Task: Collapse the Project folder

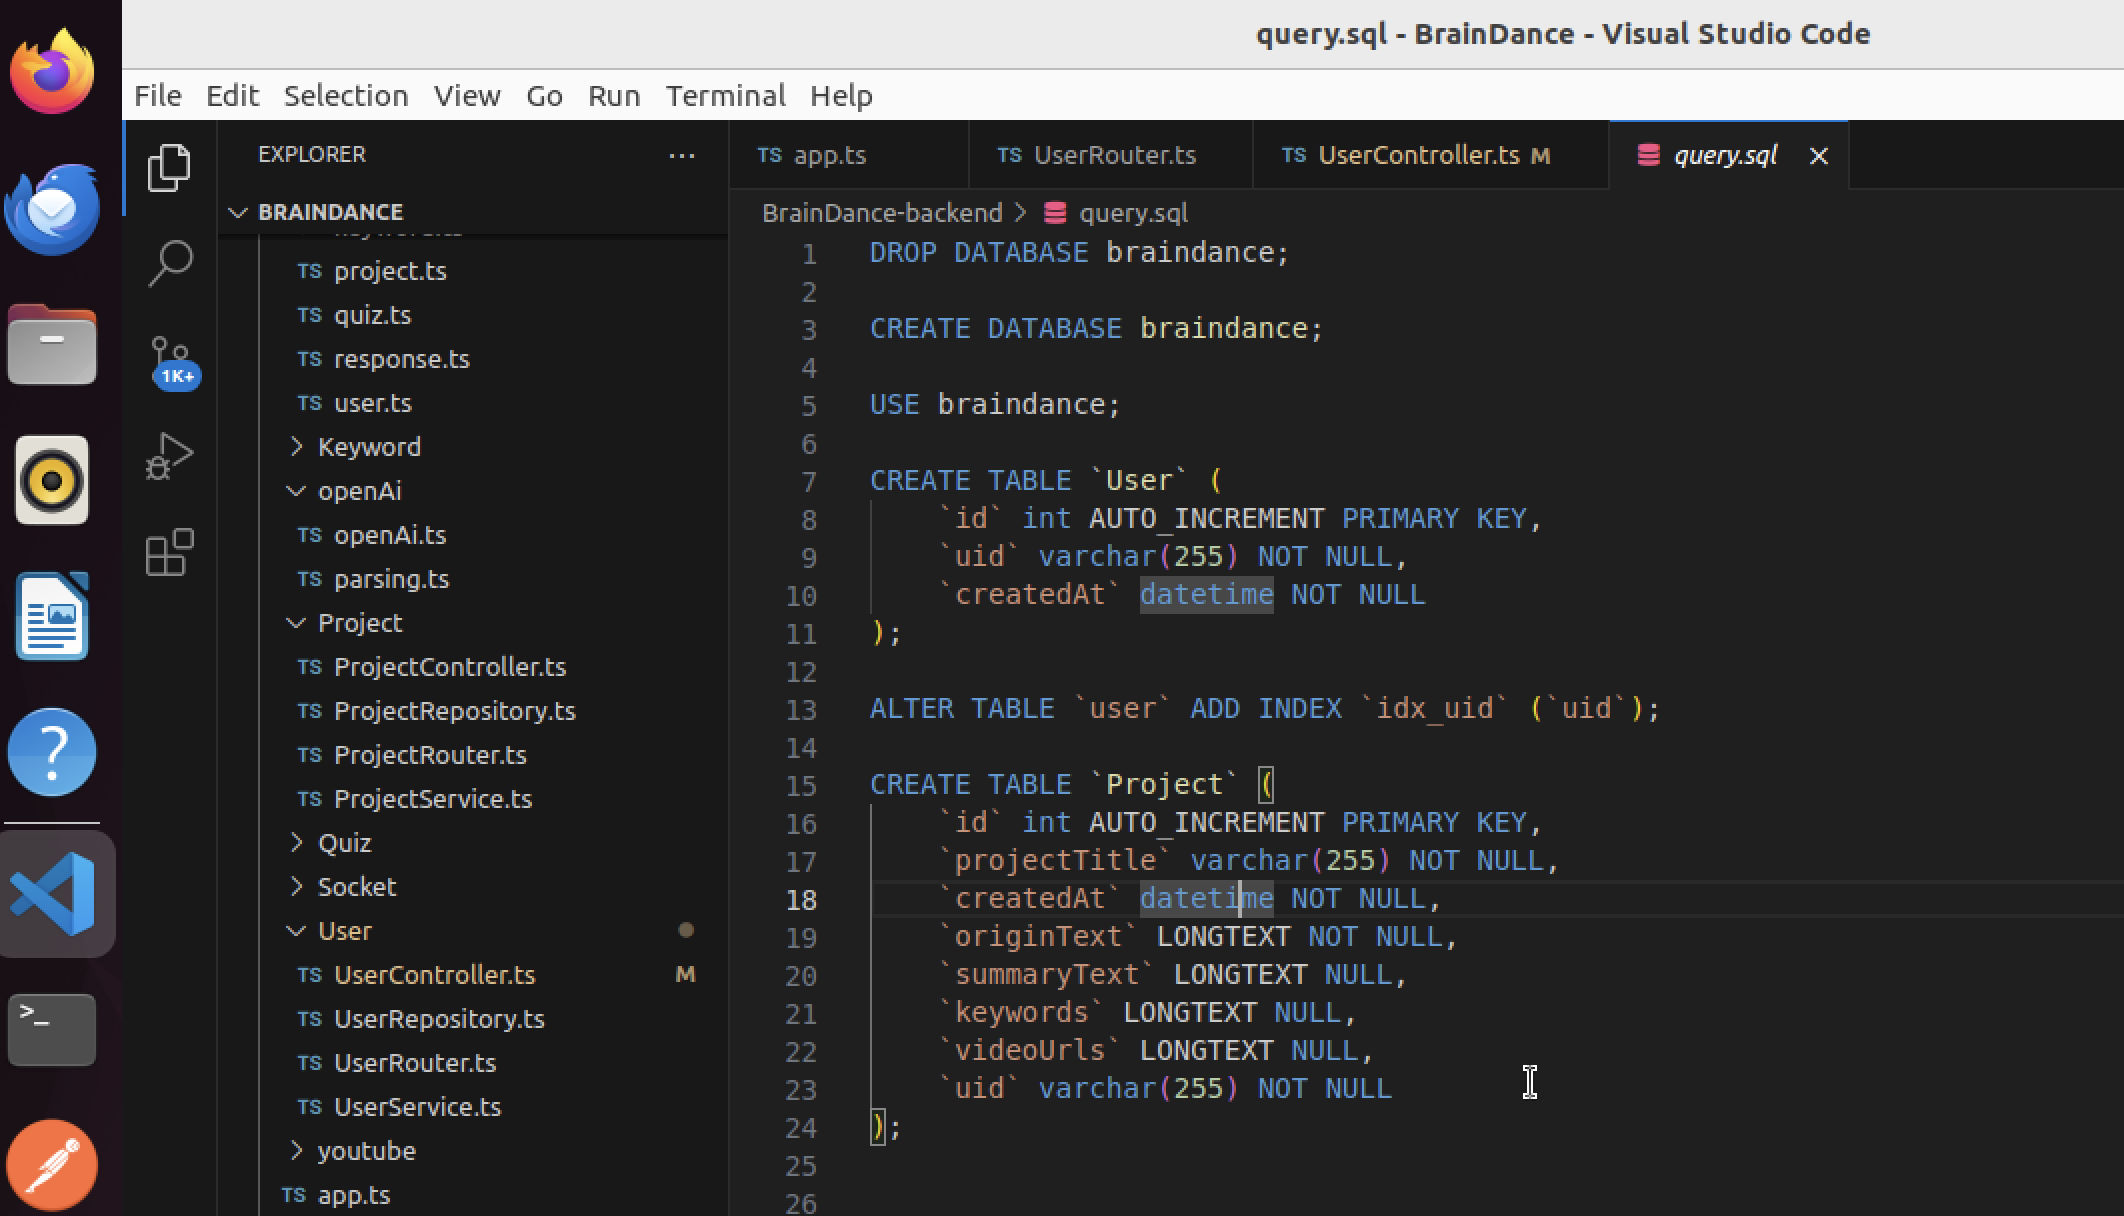Action: [x=296, y=623]
